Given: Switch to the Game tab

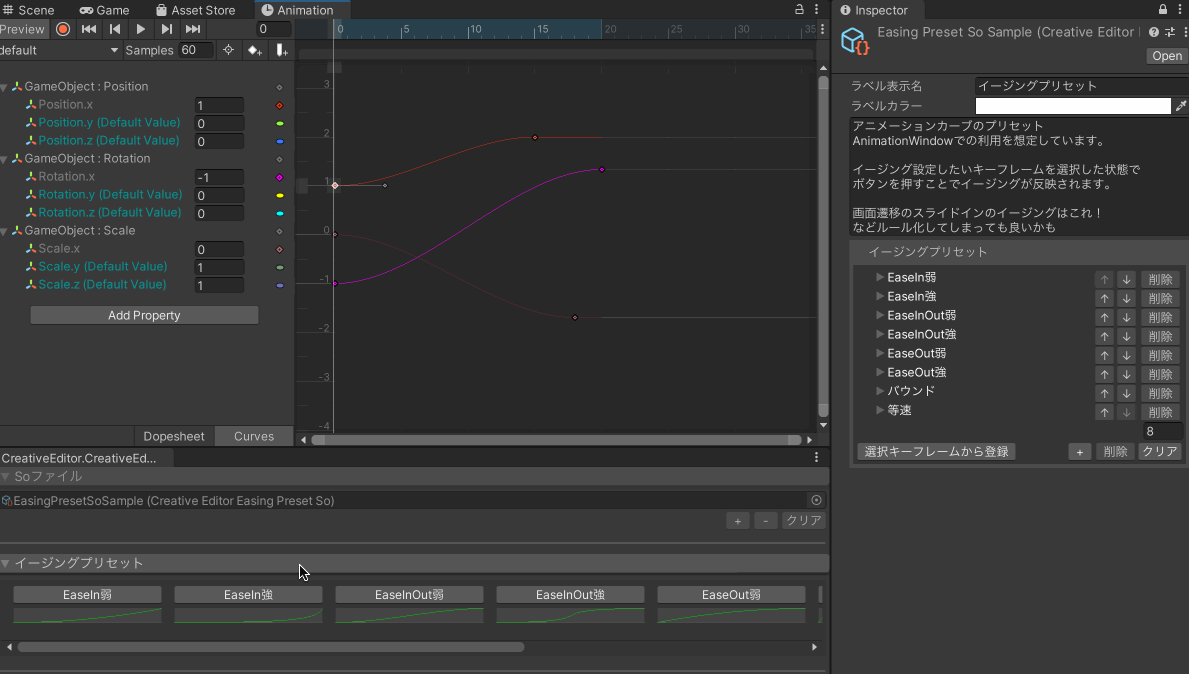Looking at the screenshot, I should click(104, 10).
